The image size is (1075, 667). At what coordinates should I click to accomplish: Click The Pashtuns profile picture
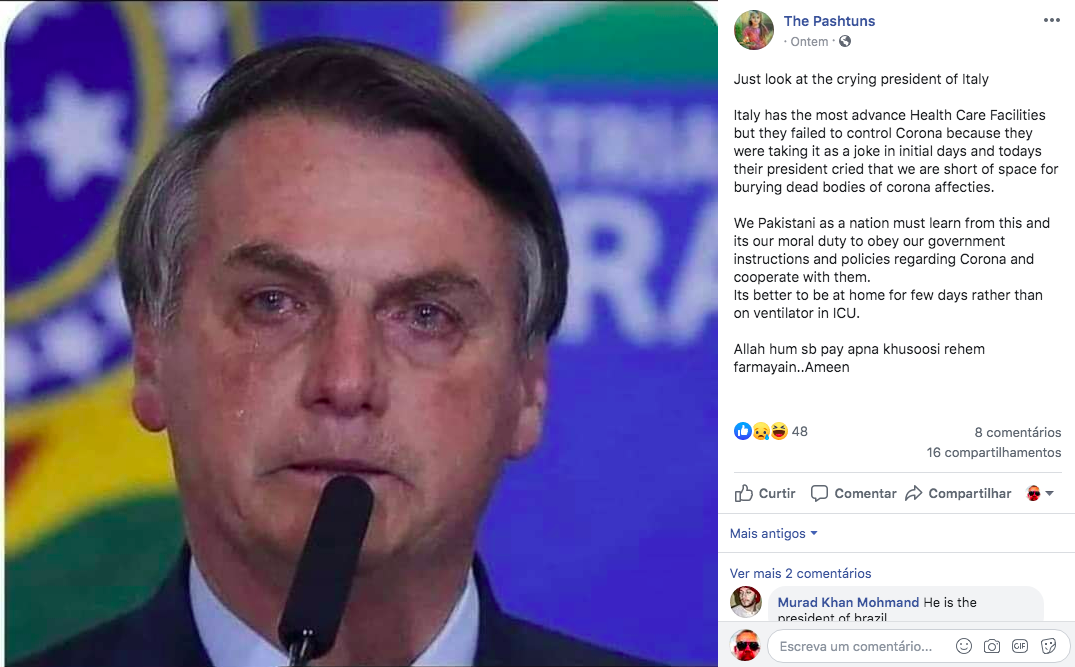click(753, 30)
